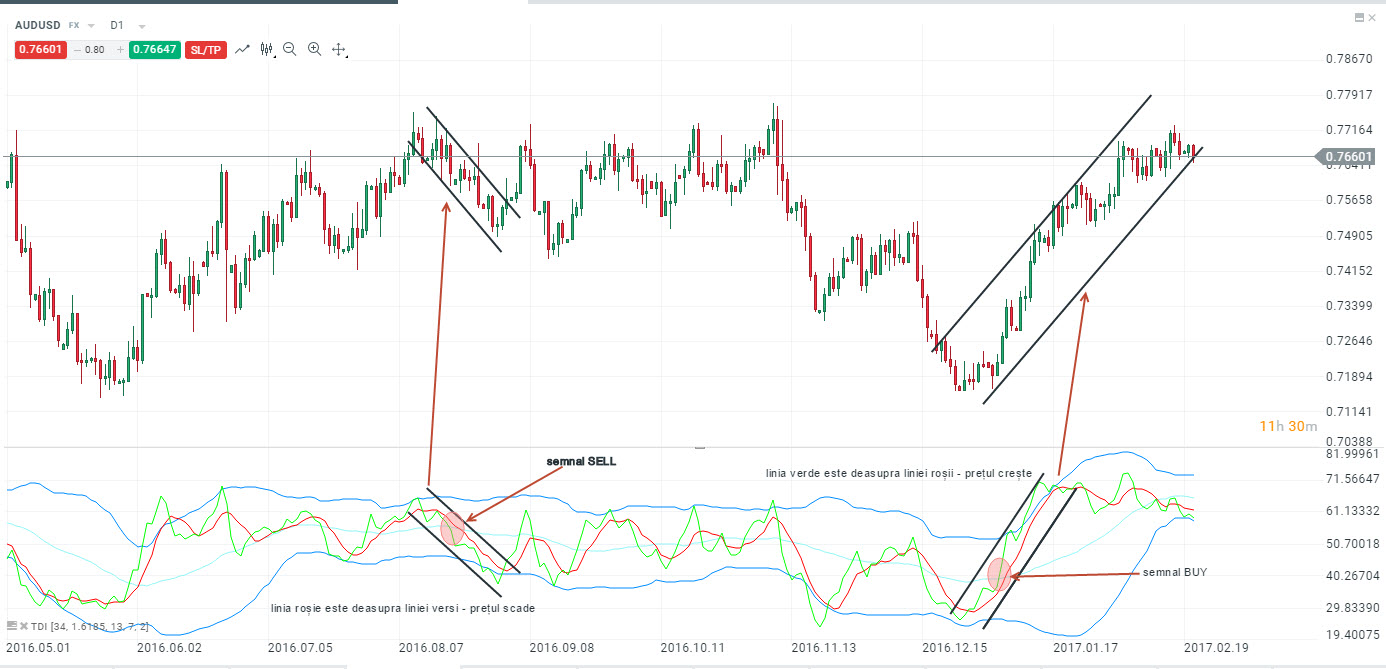
Task: Click the red sell price 0.76601 button
Action: tap(40, 50)
